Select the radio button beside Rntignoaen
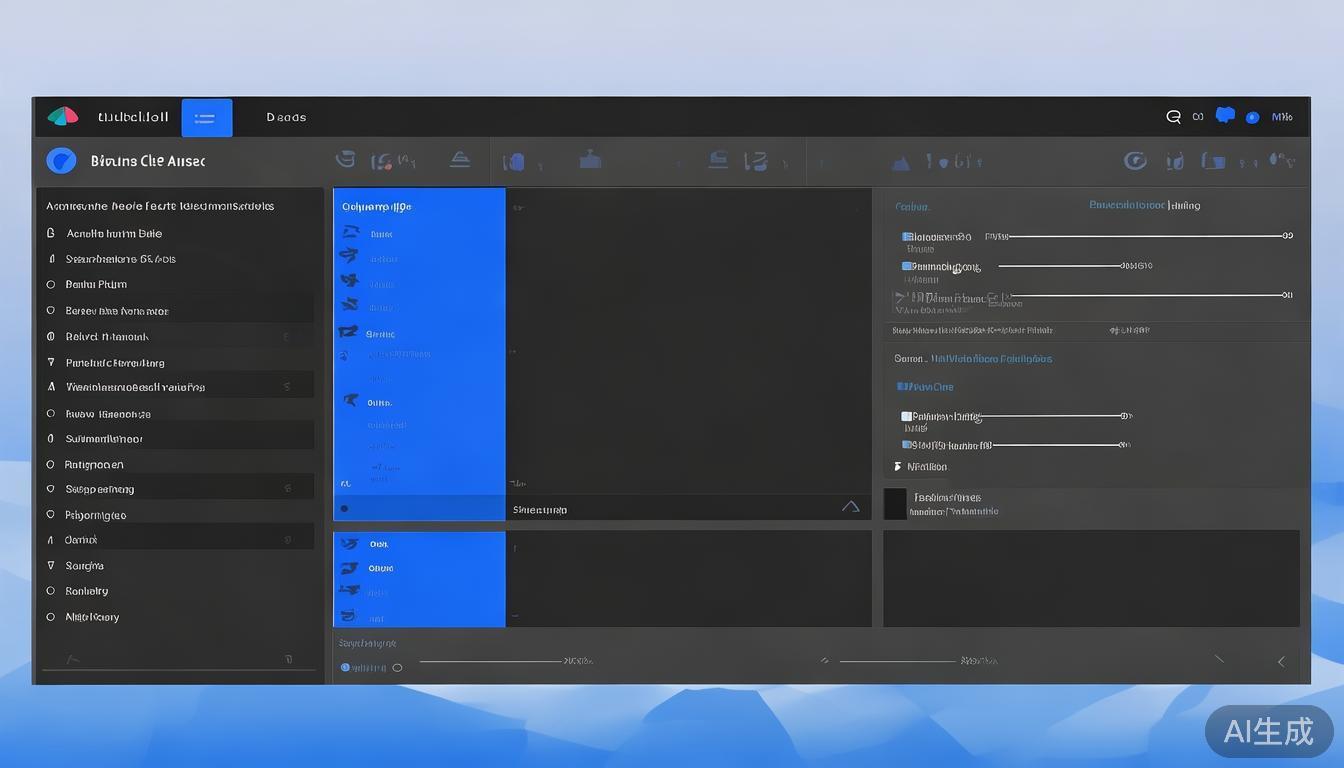 [x=51, y=465]
